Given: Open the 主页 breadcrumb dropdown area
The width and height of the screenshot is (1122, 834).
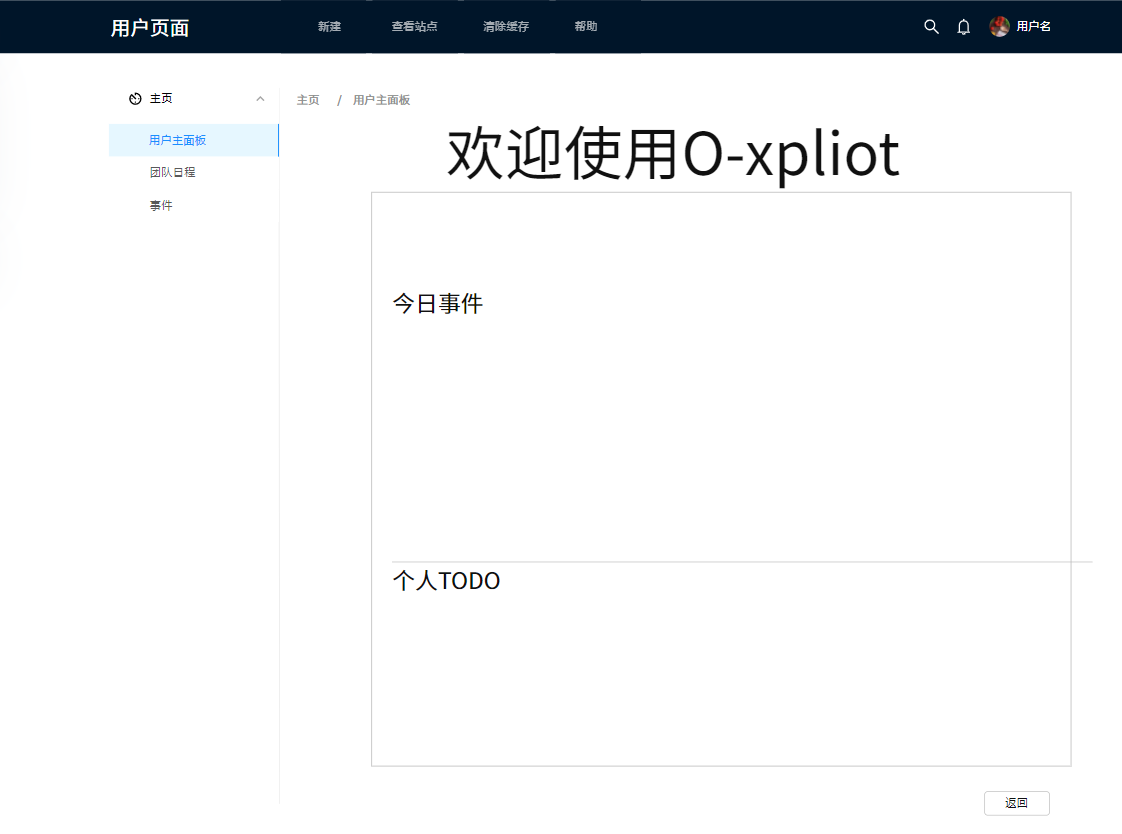Looking at the screenshot, I should pos(307,100).
